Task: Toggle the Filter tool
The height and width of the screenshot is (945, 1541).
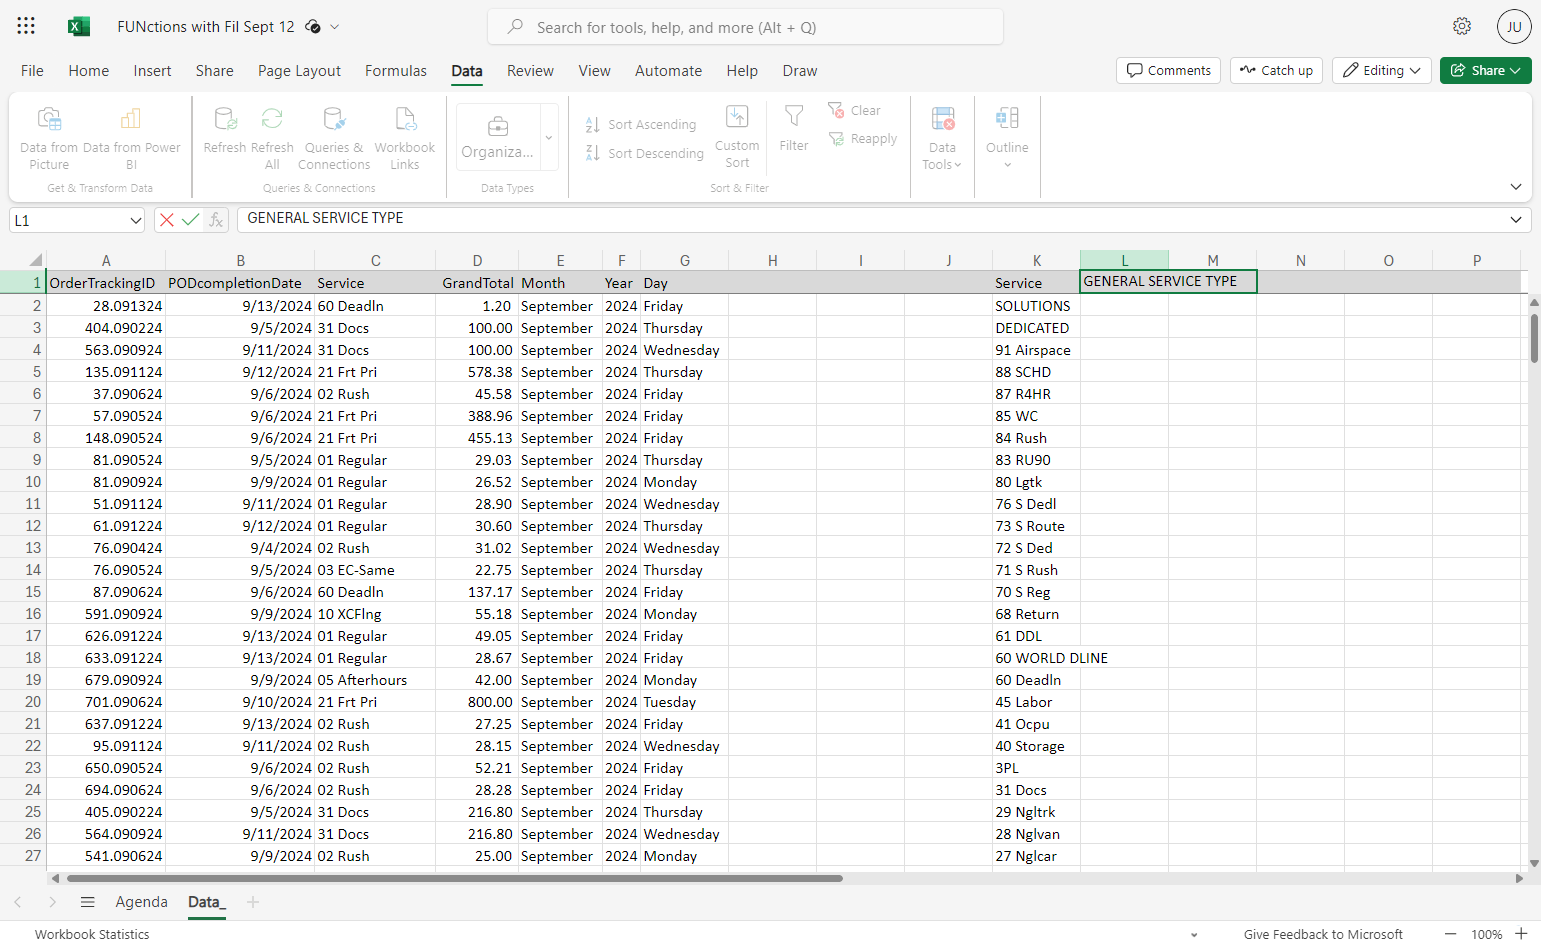Action: coord(794,128)
